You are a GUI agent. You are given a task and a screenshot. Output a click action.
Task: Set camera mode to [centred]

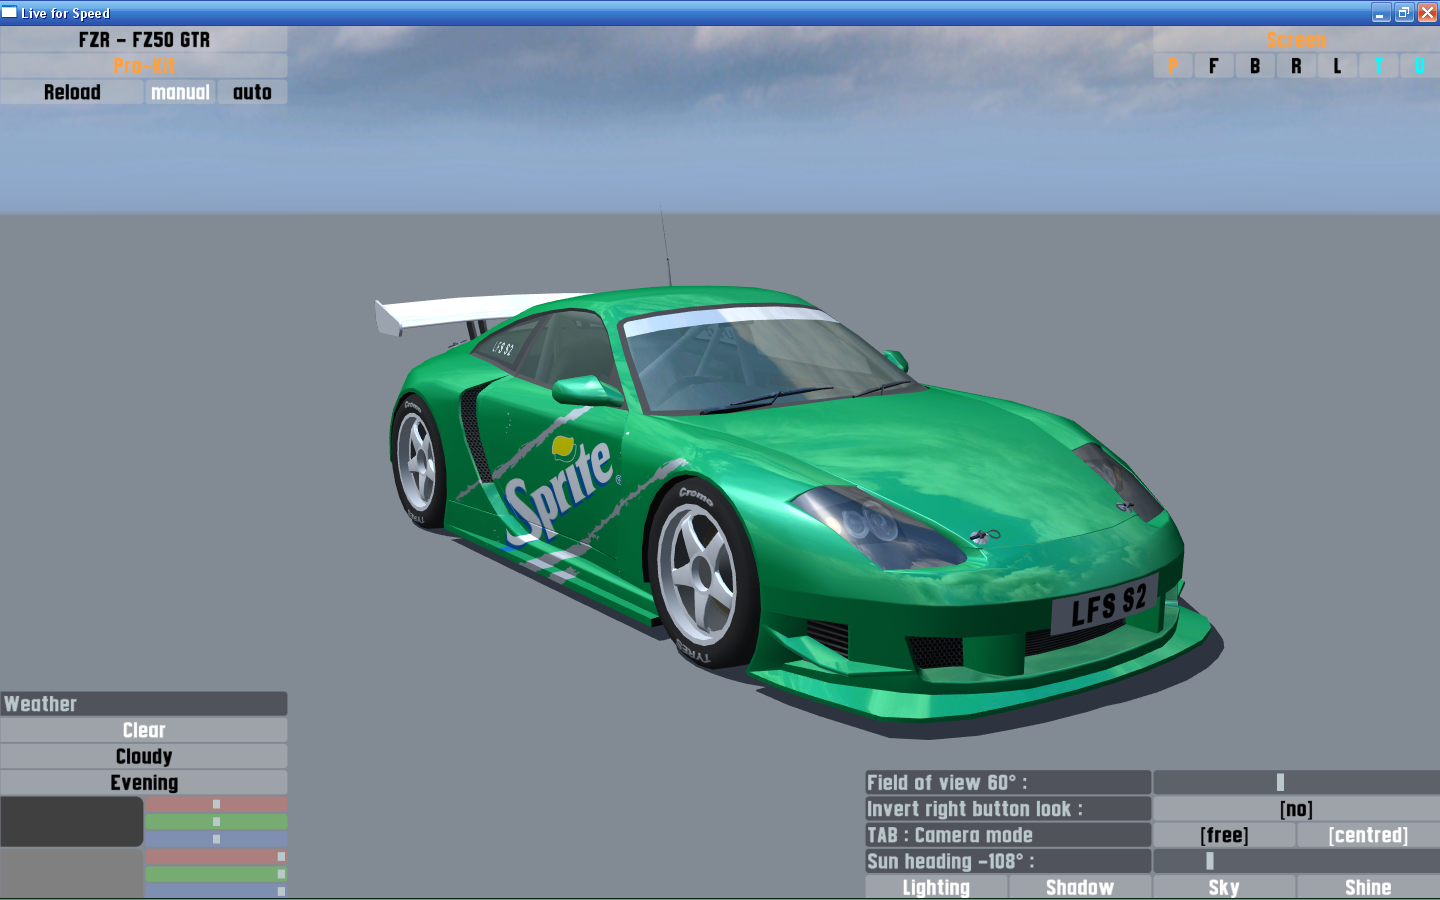1368,834
